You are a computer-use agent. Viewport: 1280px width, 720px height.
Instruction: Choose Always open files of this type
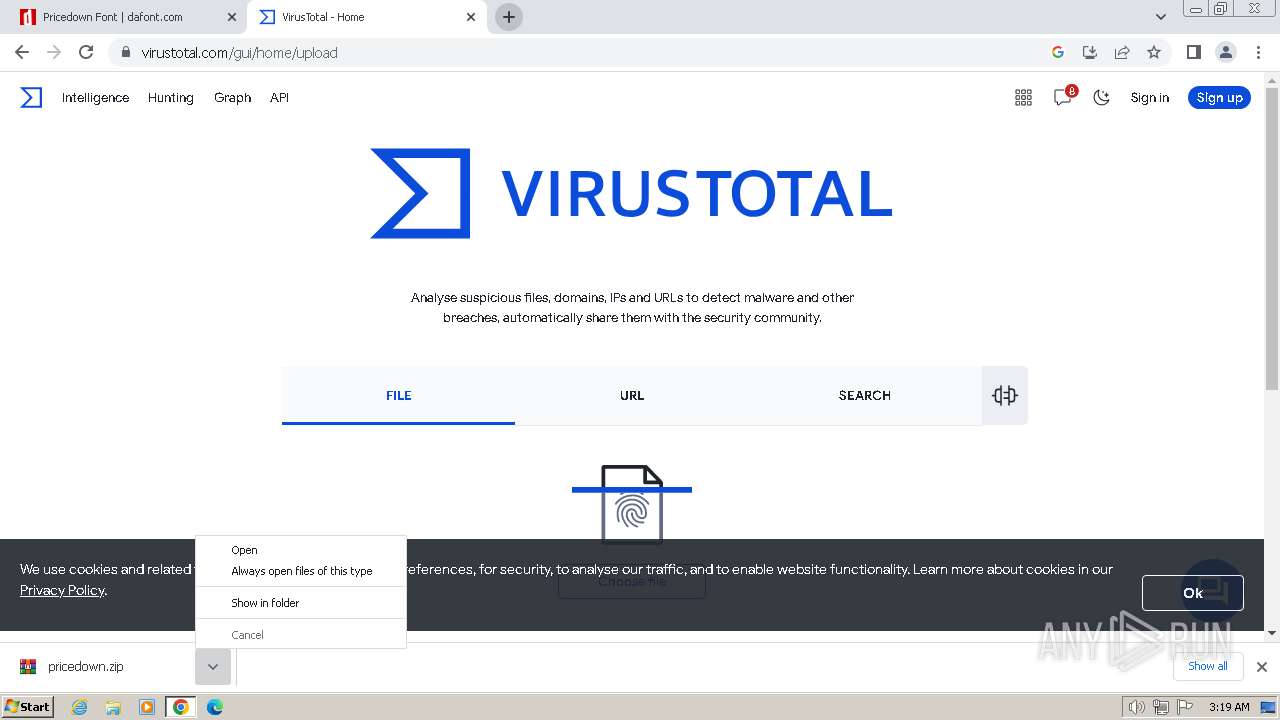click(x=301, y=571)
